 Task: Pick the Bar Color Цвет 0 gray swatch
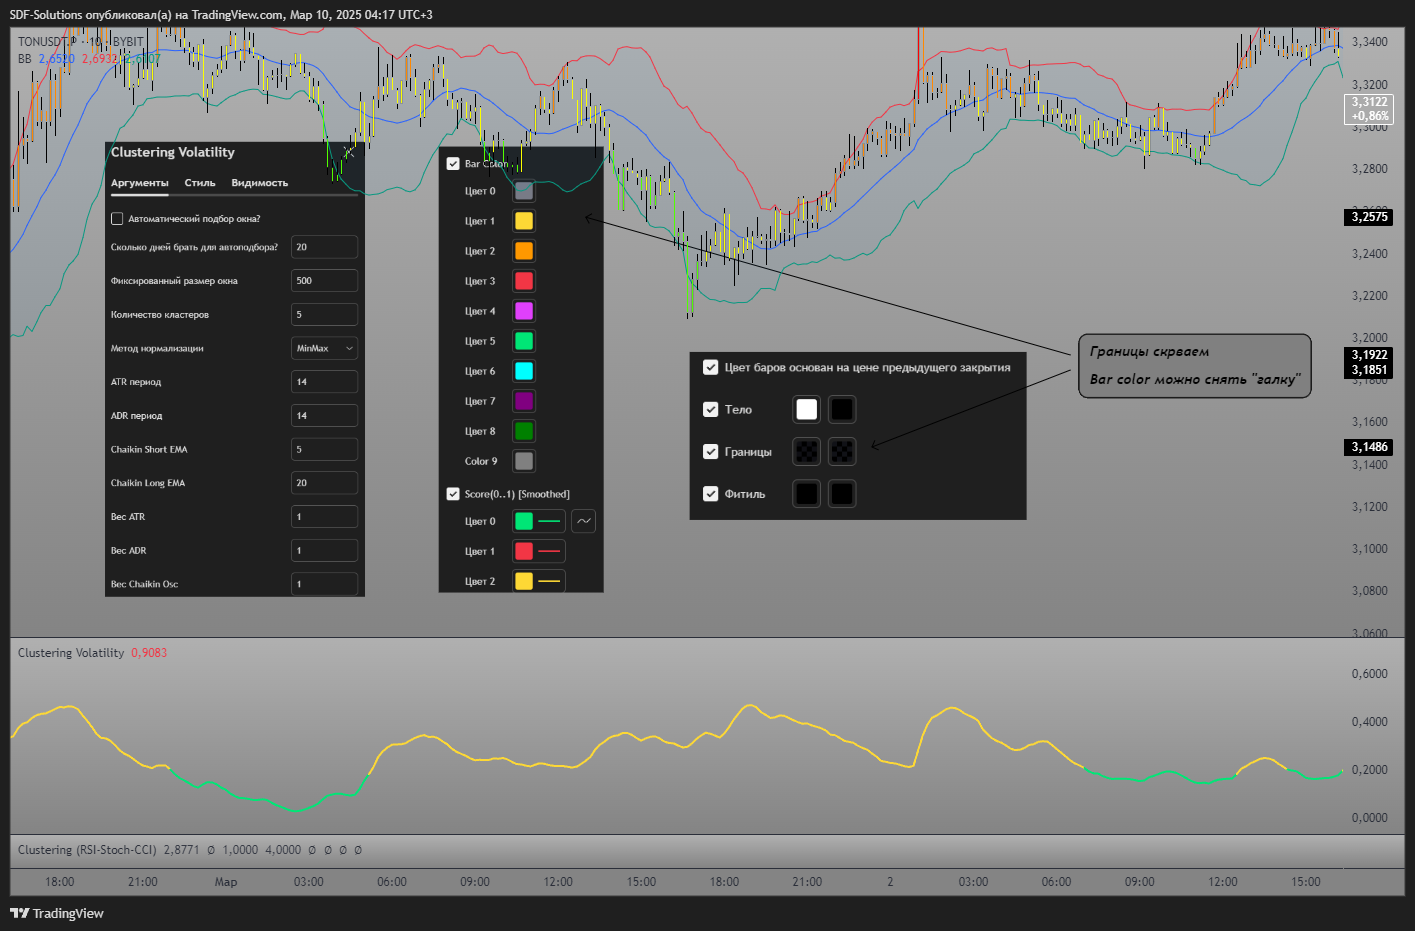[524, 191]
